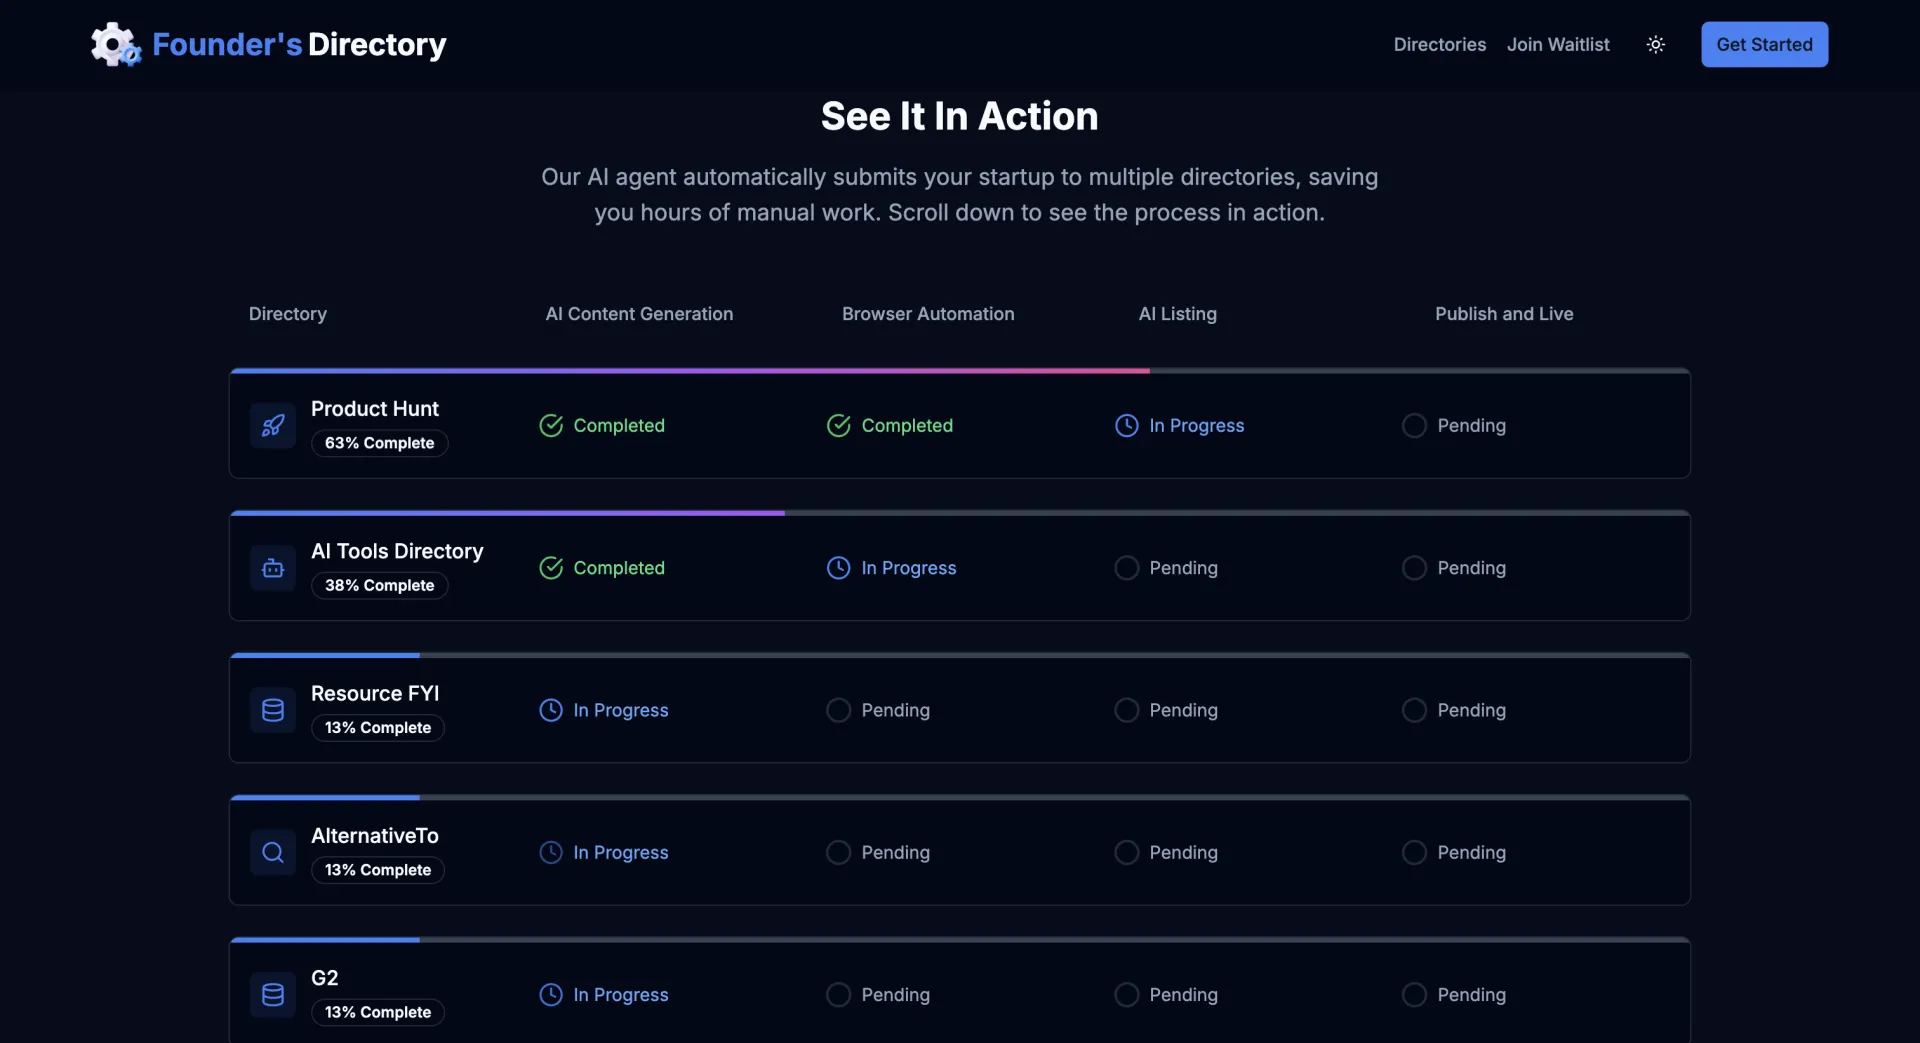Click the Founder's Directory gear logo
This screenshot has height=1043, width=1920.
(115, 44)
